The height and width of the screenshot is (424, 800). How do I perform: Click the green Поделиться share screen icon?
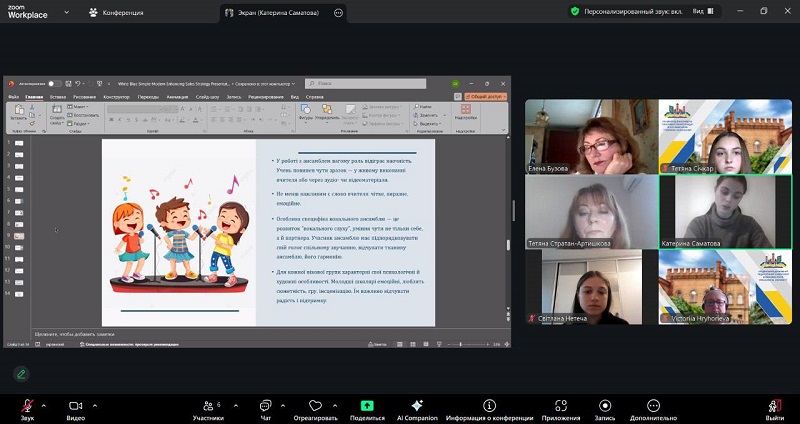tap(367, 406)
